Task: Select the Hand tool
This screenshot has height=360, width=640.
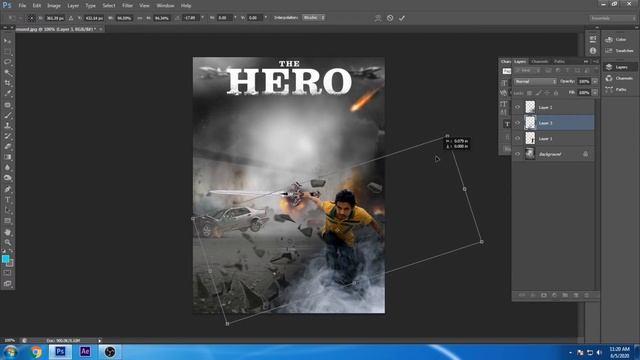Action: point(7,232)
